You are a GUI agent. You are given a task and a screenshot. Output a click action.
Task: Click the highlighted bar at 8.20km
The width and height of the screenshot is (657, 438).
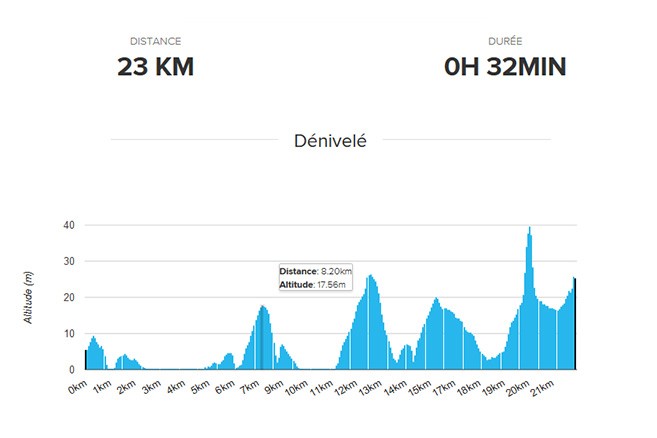click(x=261, y=339)
